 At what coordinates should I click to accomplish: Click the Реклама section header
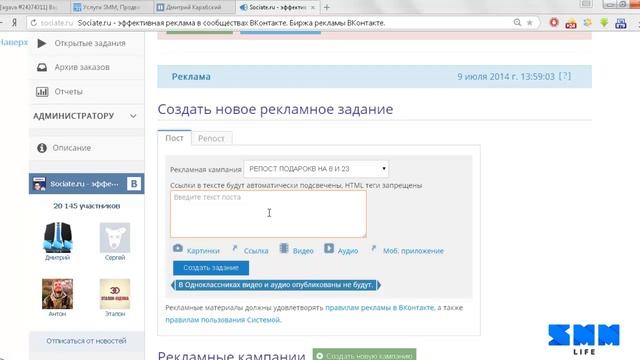coord(191,77)
